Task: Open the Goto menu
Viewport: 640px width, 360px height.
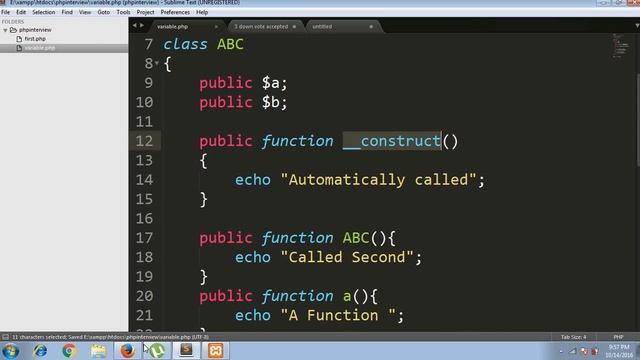Action: pos(104,12)
